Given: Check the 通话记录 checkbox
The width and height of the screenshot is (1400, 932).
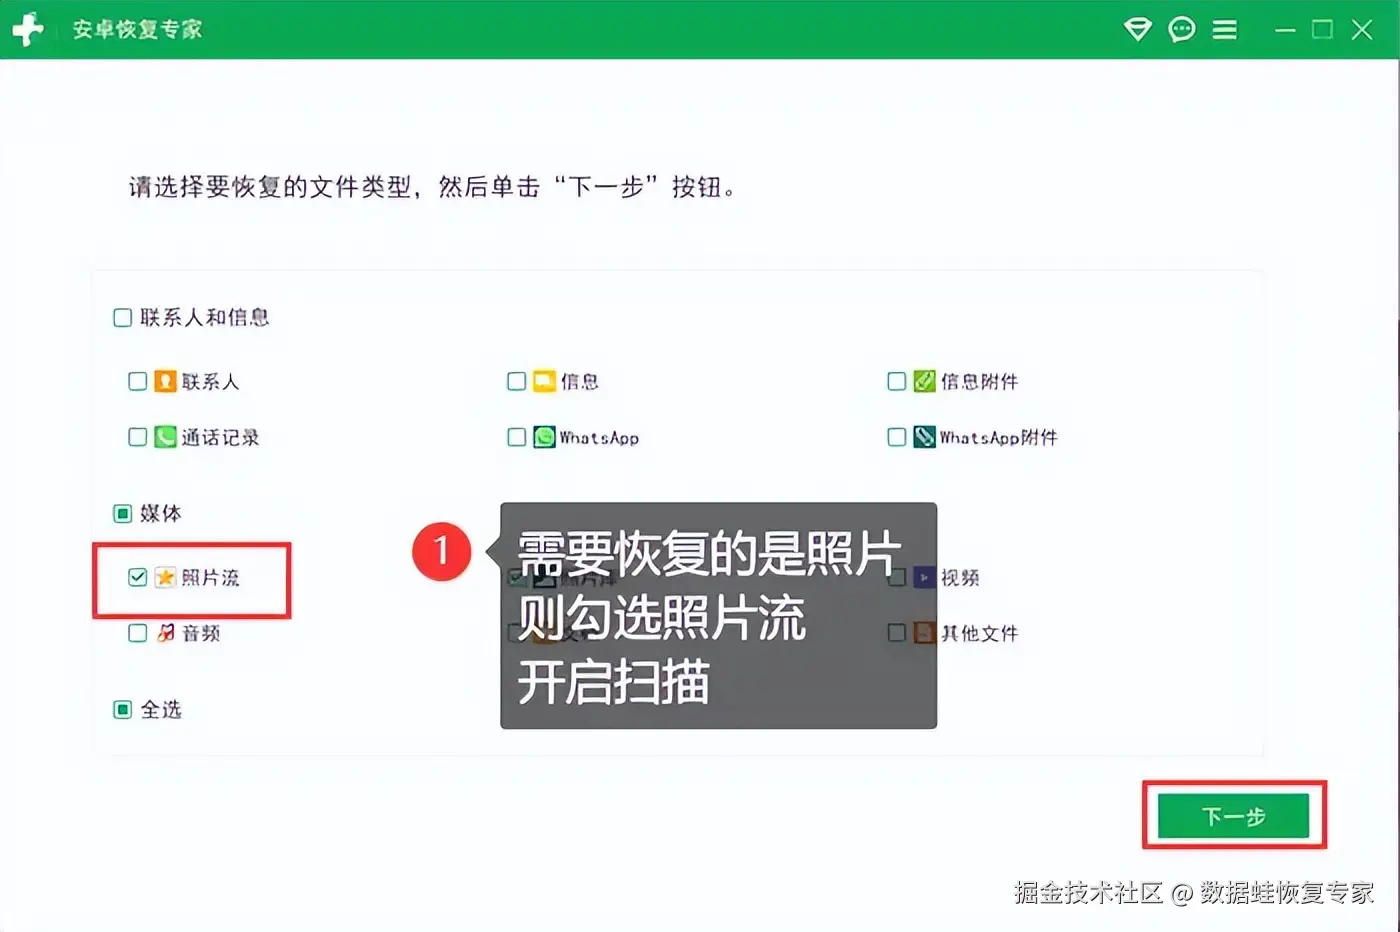Looking at the screenshot, I should [138, 437].
